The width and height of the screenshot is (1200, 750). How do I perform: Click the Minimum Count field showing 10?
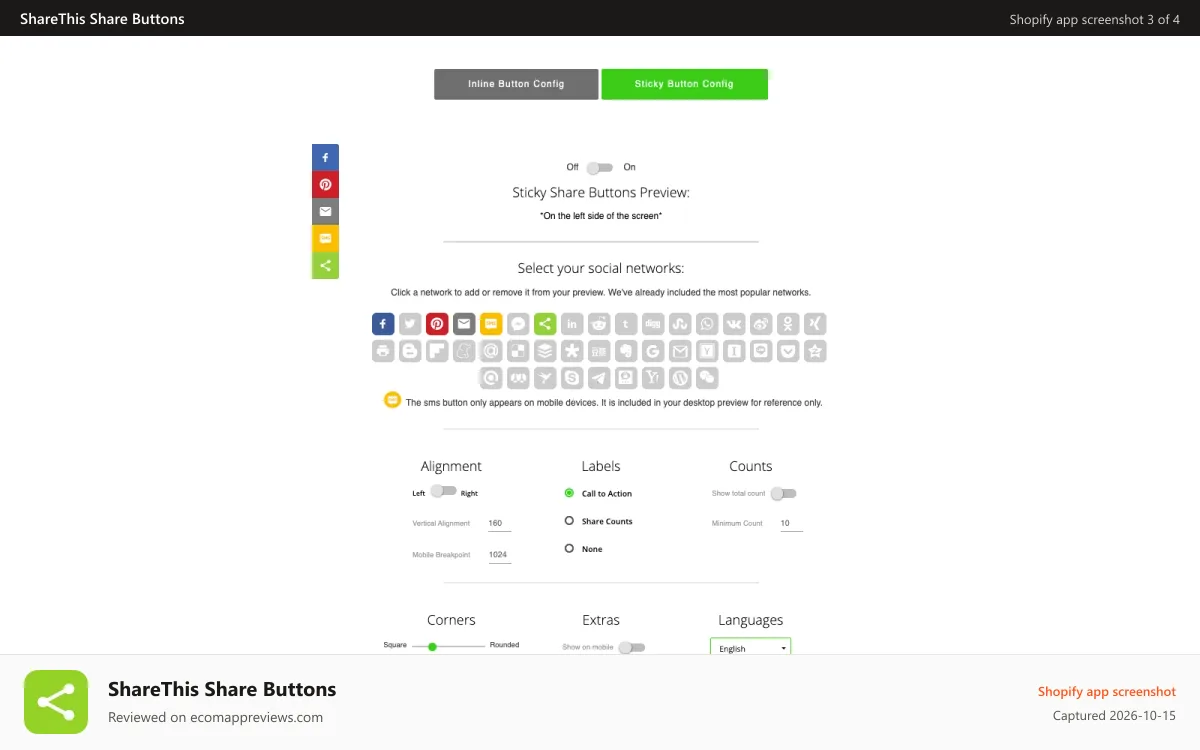click(x=791, y=523)
